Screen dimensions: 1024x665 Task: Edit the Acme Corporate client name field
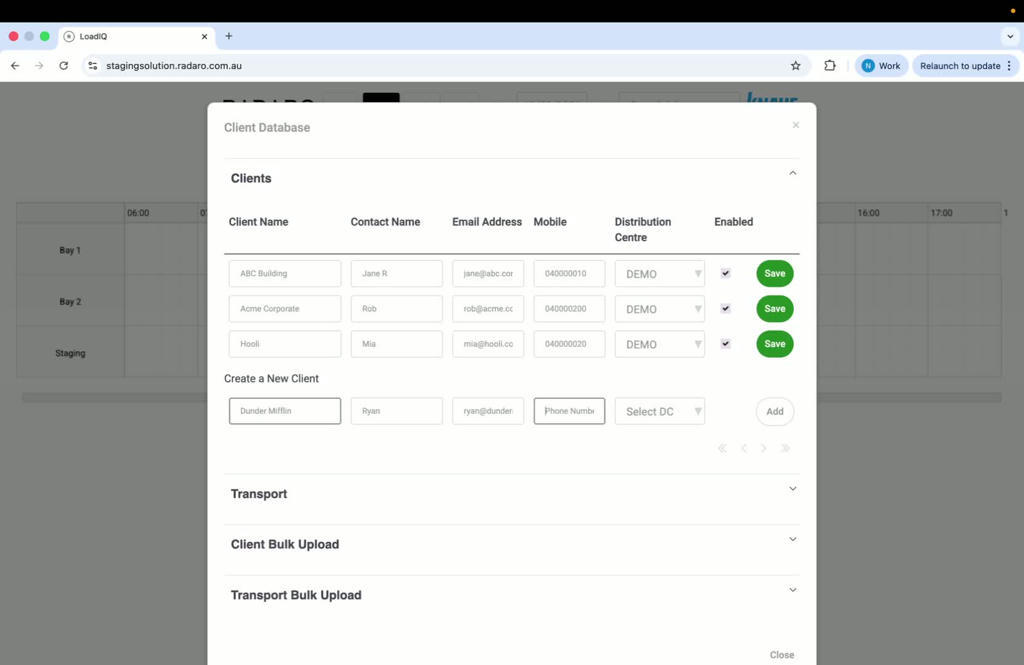(x=285, y=309)
